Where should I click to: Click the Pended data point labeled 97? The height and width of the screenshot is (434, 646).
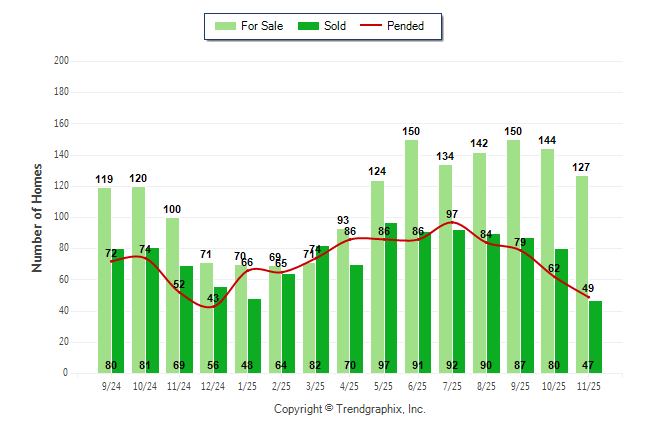(452, 222)
